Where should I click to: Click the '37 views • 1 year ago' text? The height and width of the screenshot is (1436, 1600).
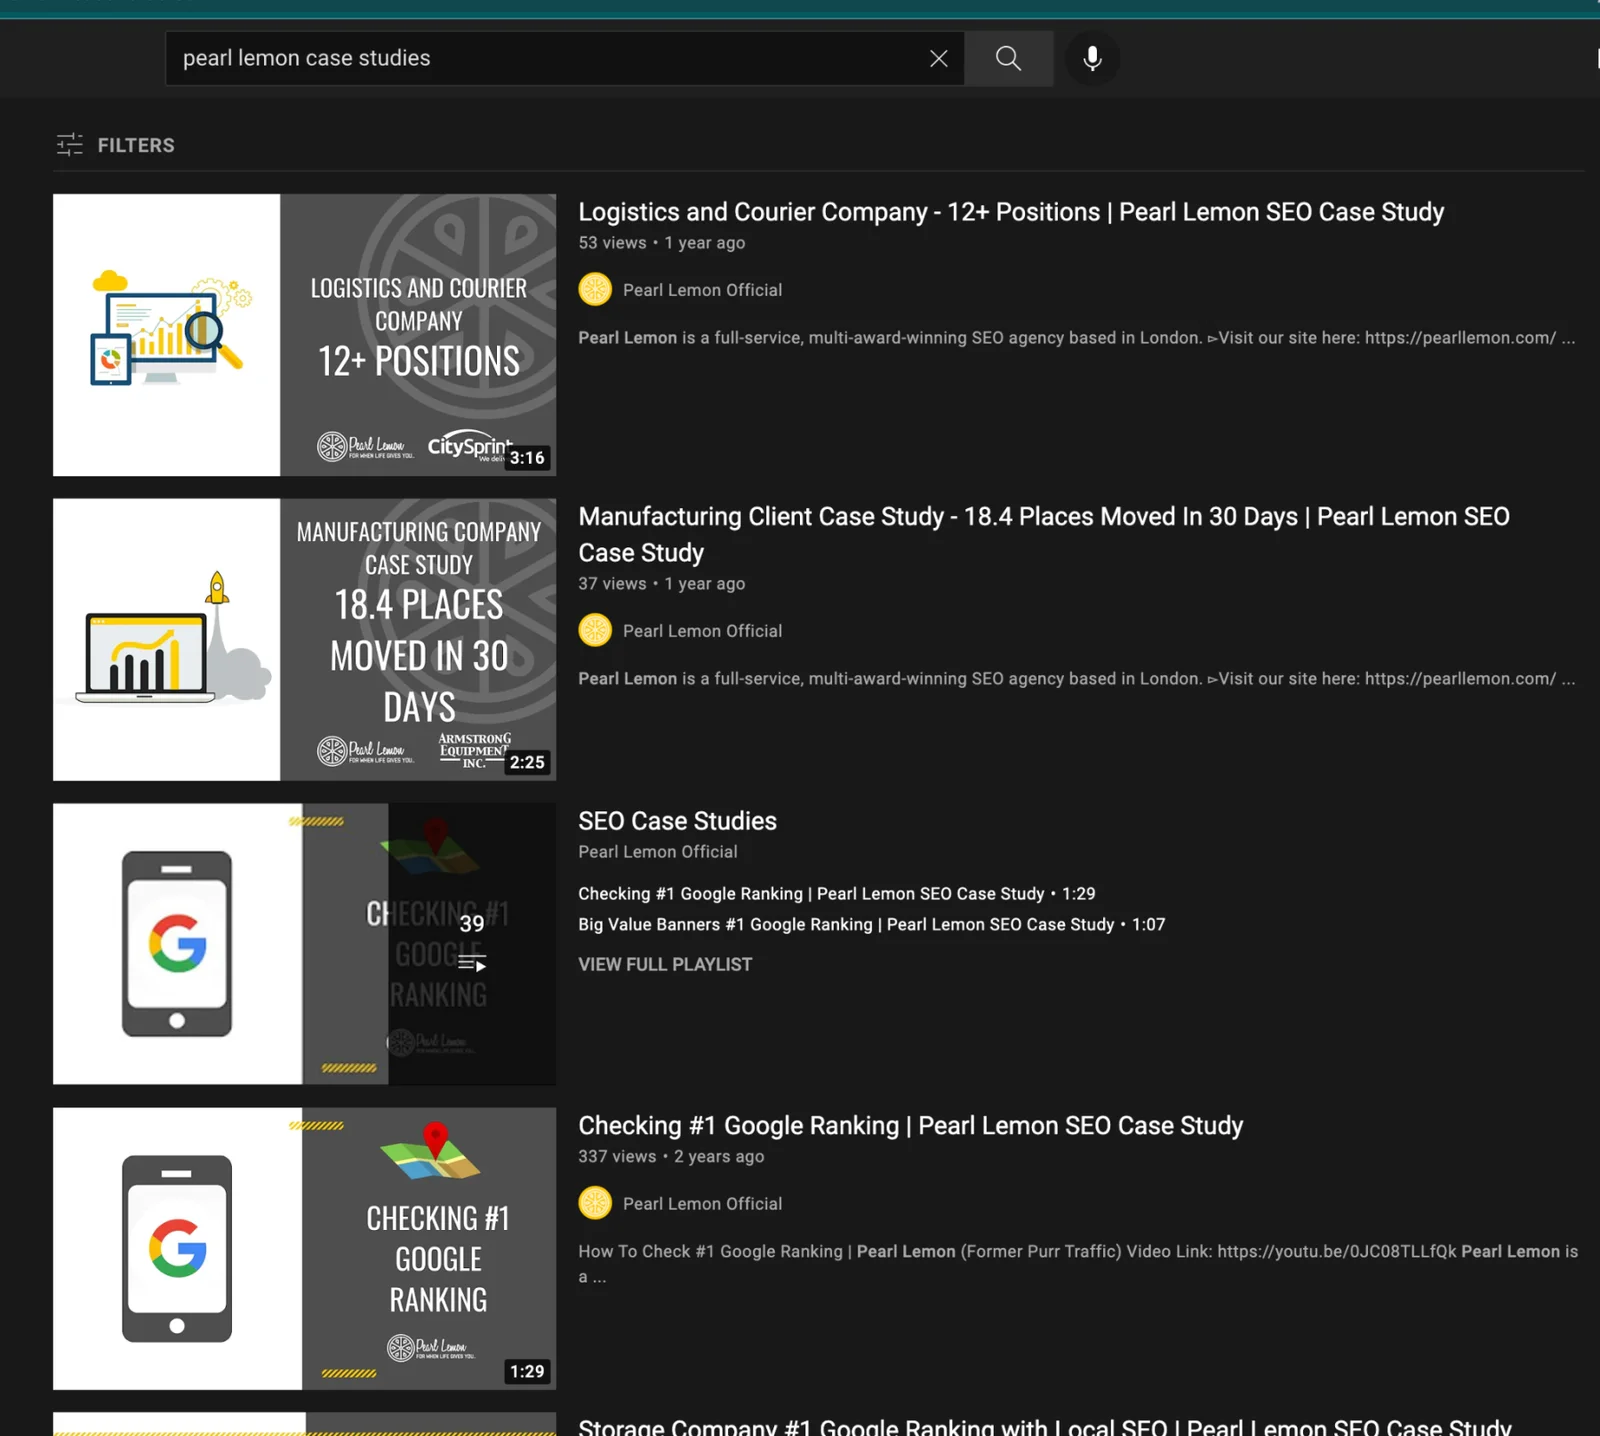[x=661, y=584]
